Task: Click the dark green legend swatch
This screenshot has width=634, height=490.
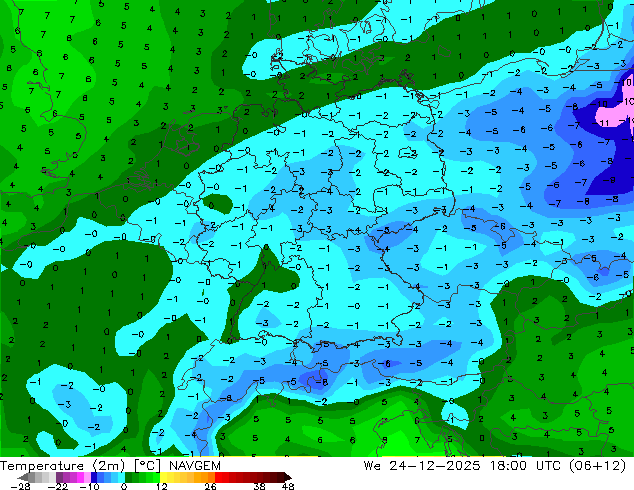Action: pyautogui.click(x=128, y=478)
